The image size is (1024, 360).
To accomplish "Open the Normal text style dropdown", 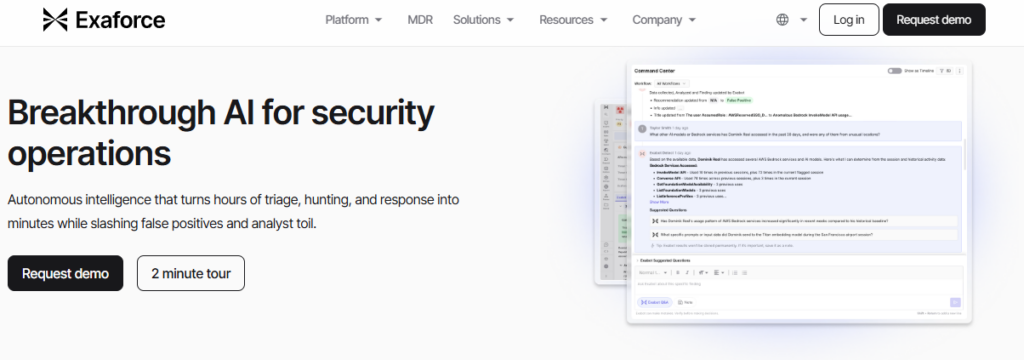I will pyautogui.click(x=653, y=272).
